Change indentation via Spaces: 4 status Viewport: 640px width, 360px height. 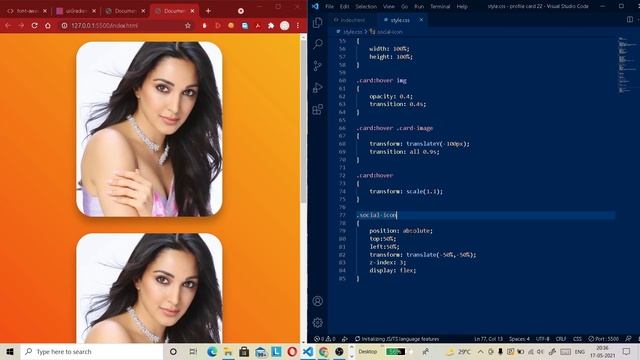(x=519, y=339)
